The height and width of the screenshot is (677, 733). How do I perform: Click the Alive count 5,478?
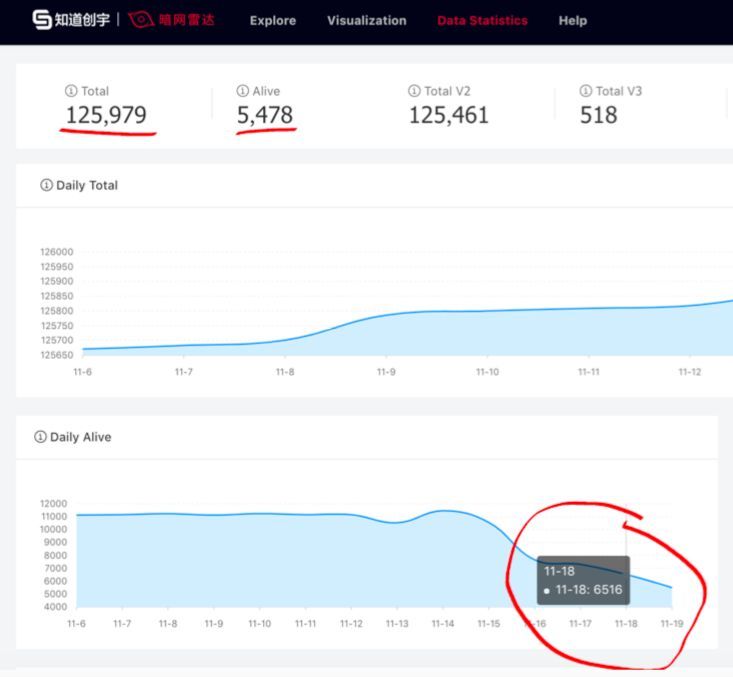coord(265,116)
